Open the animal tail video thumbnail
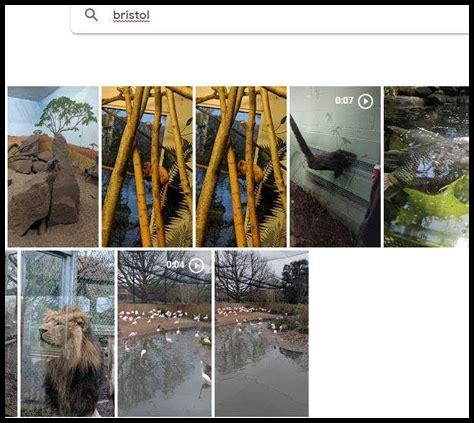474x423 pixels. click(x=335, y=167)
